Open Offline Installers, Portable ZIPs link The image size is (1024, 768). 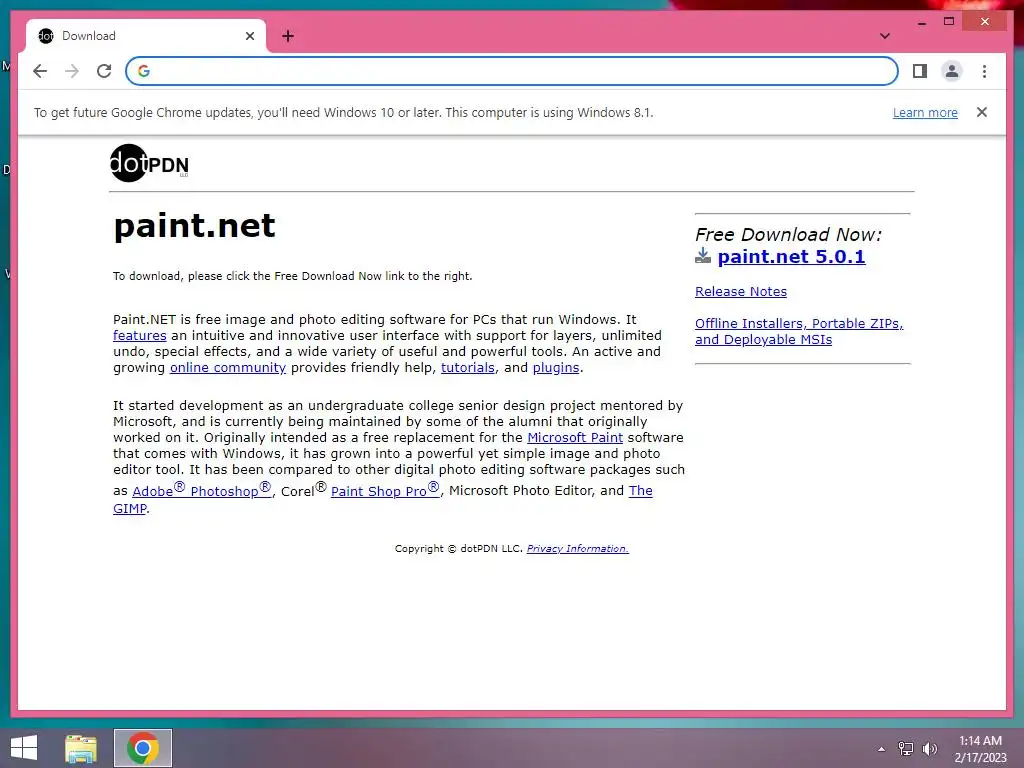tap(799, 332)
